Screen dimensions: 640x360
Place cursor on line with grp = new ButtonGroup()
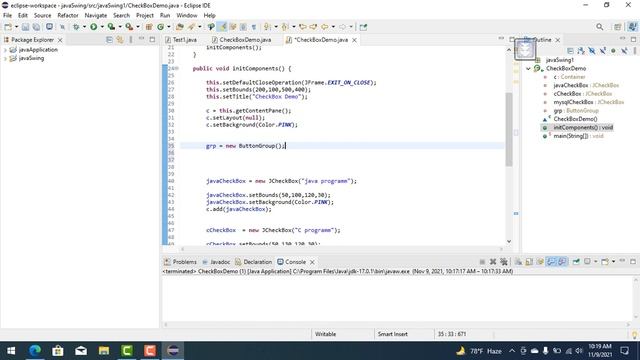342,146
